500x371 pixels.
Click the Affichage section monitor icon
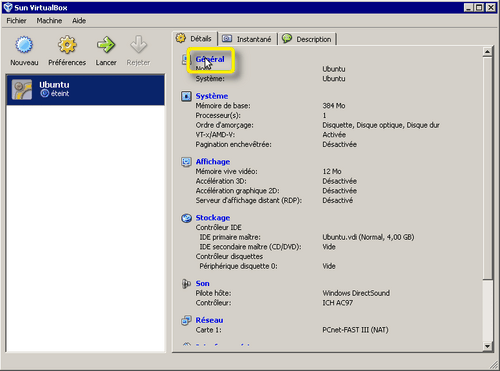click(186, 162)
